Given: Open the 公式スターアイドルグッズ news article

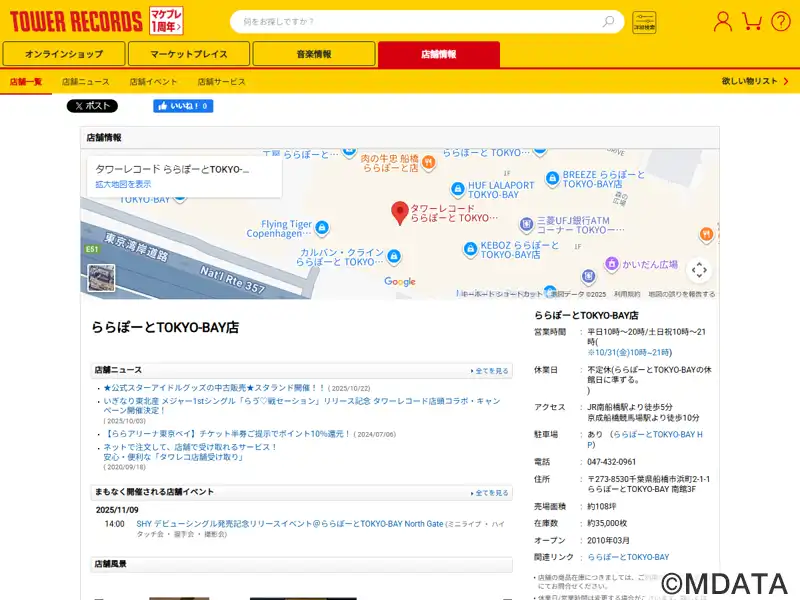Looking at the screenshot, I should click(x=214, y=388).
